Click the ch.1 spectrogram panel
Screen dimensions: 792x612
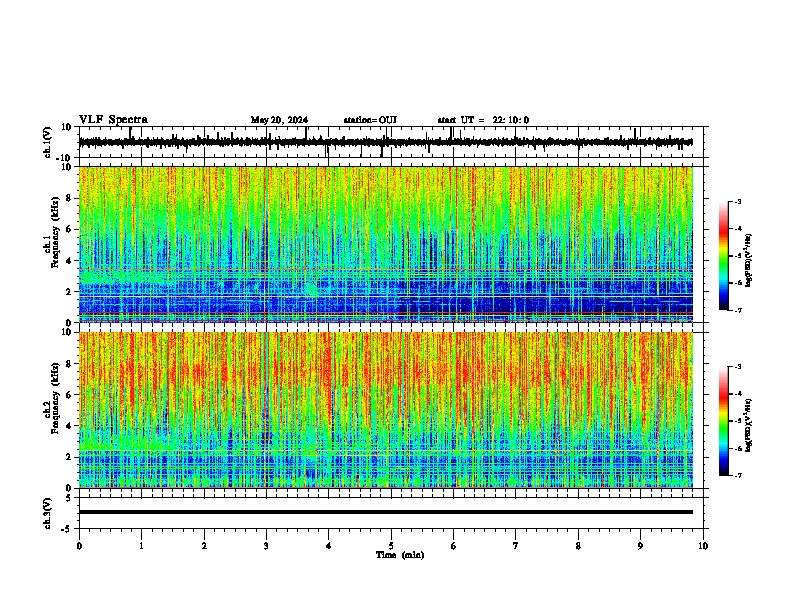tap(386, 244)
